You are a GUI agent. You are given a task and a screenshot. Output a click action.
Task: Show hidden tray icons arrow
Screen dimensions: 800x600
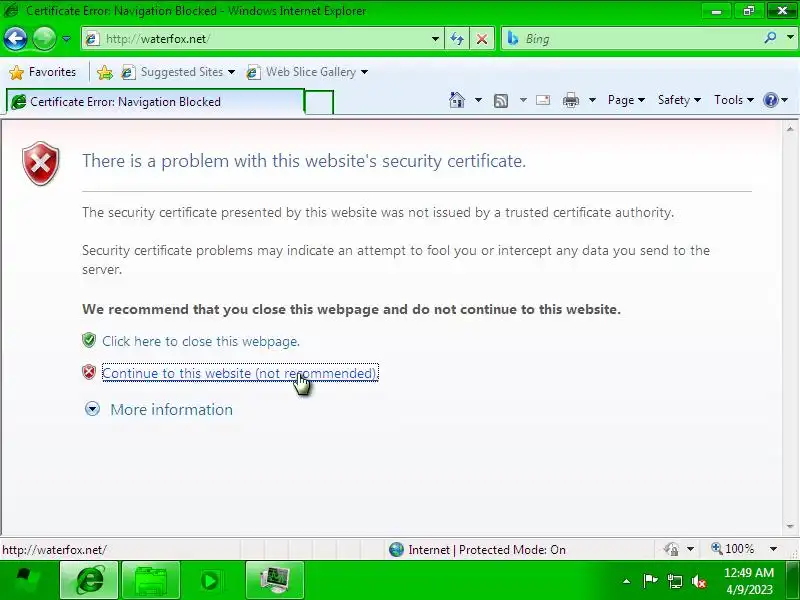627,581
